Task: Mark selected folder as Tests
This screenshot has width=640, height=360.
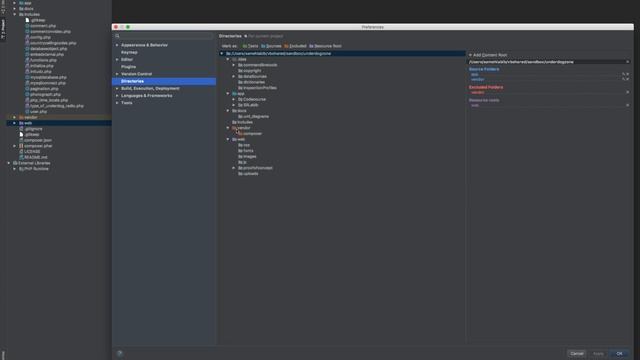Action: 250,46
